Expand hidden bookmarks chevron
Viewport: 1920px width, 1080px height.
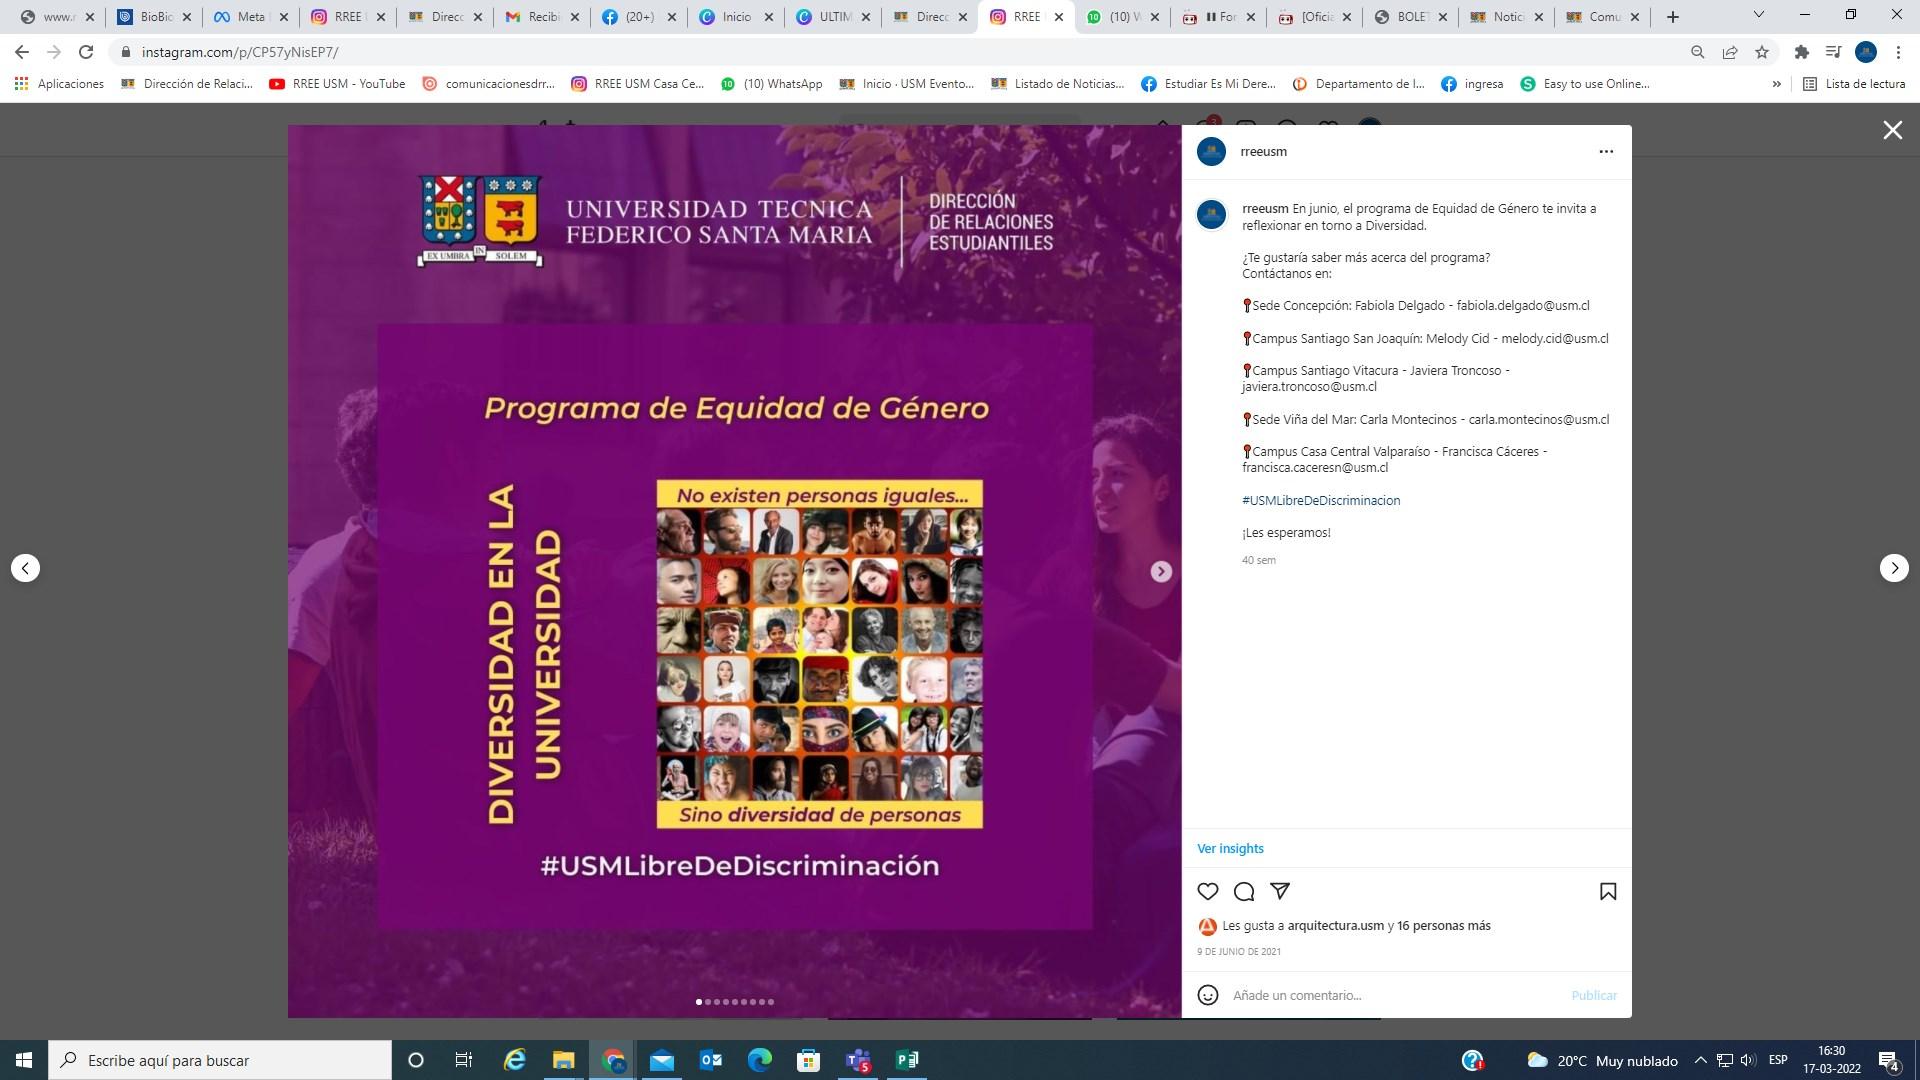[1776, 84]
